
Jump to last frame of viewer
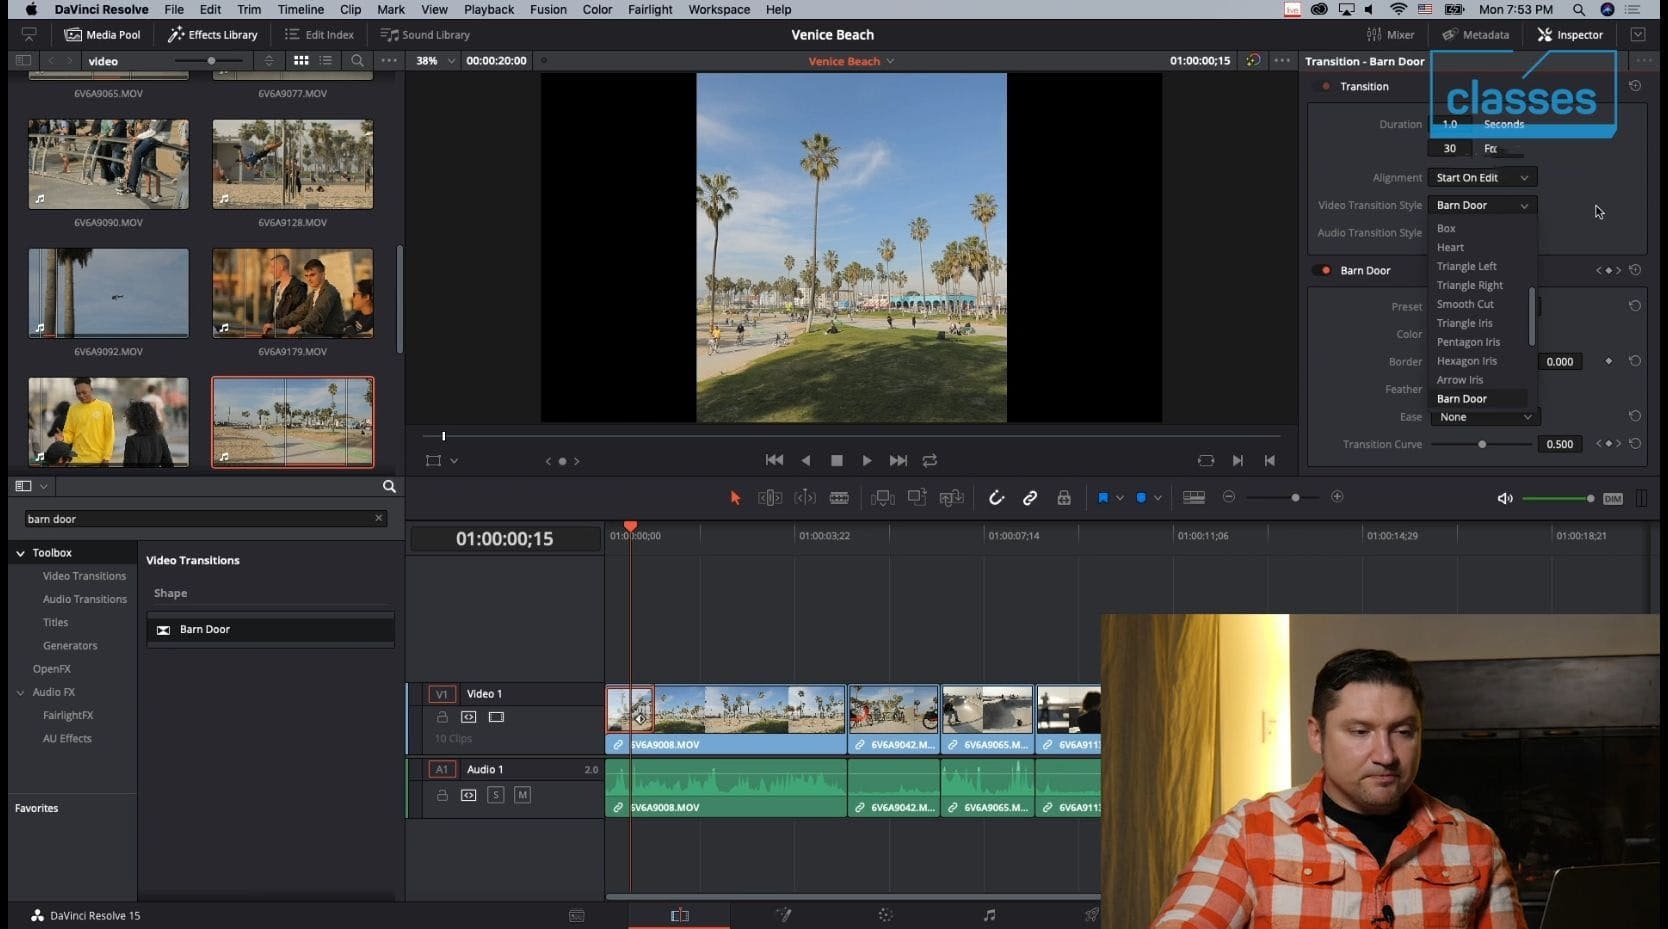[898, 461]
